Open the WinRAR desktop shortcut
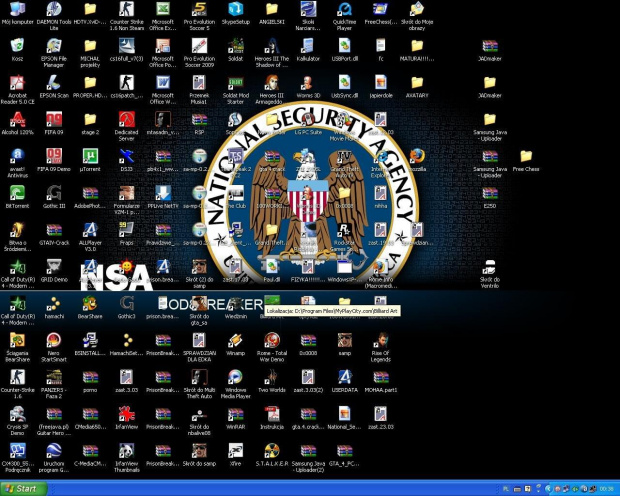 tap(236, 413)
